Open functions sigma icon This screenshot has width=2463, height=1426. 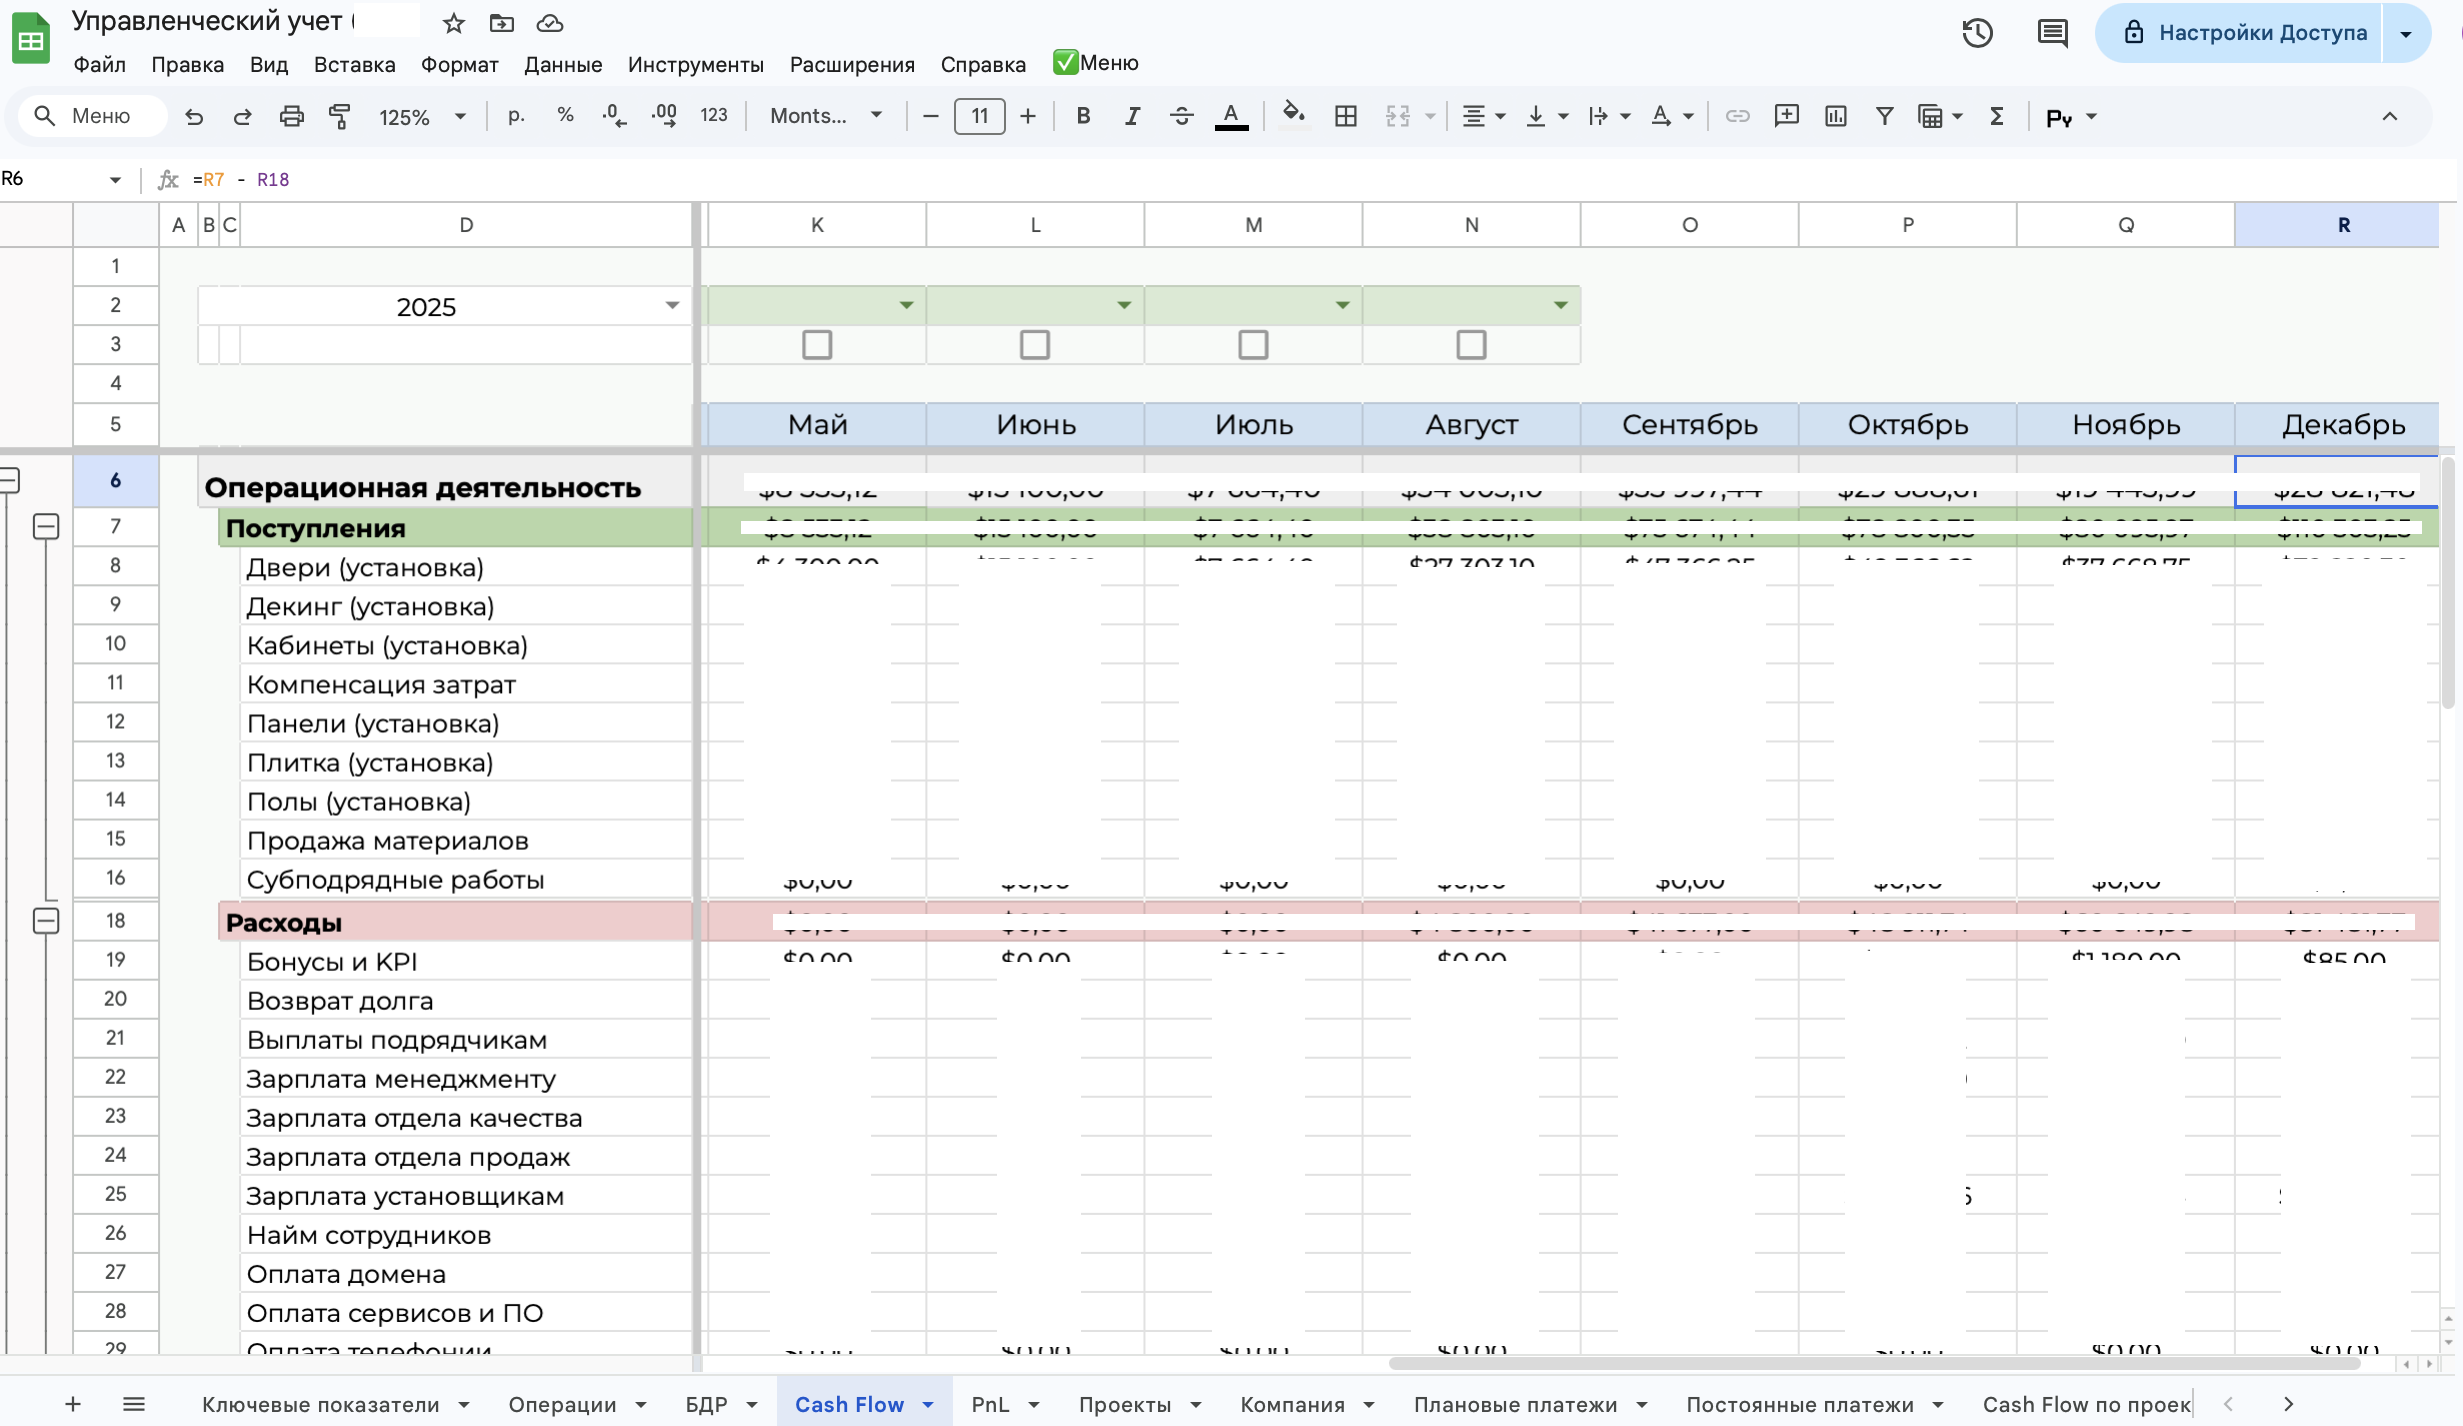point(1996,116)
